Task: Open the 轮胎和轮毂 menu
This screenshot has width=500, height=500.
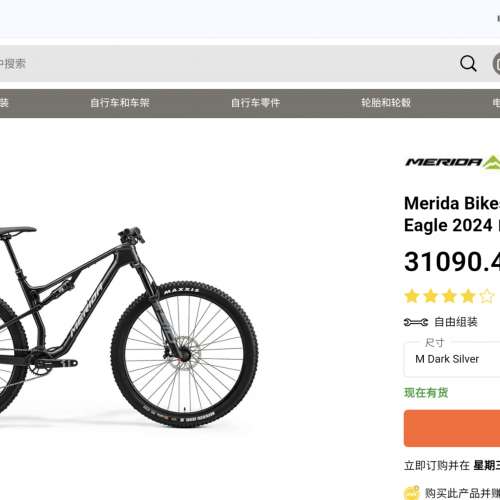Action: click(386, 103)
